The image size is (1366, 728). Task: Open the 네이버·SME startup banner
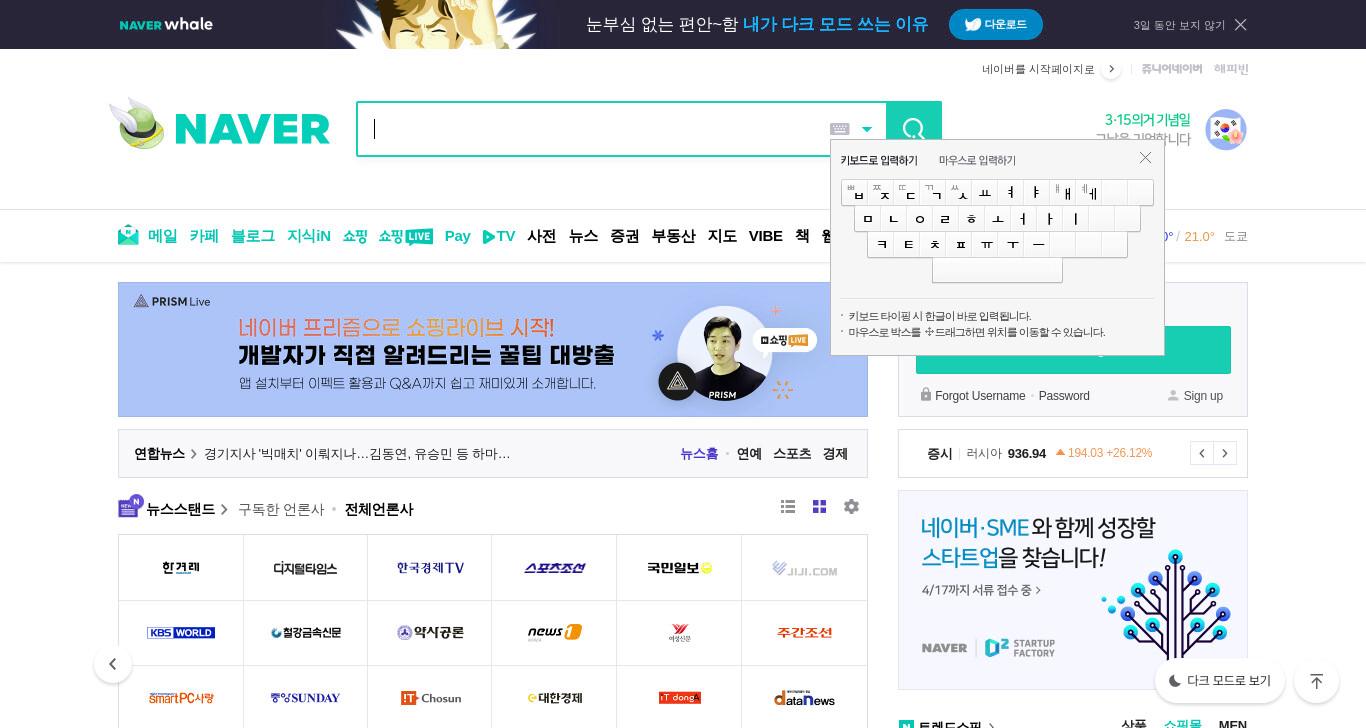(x=1073, y=590)
